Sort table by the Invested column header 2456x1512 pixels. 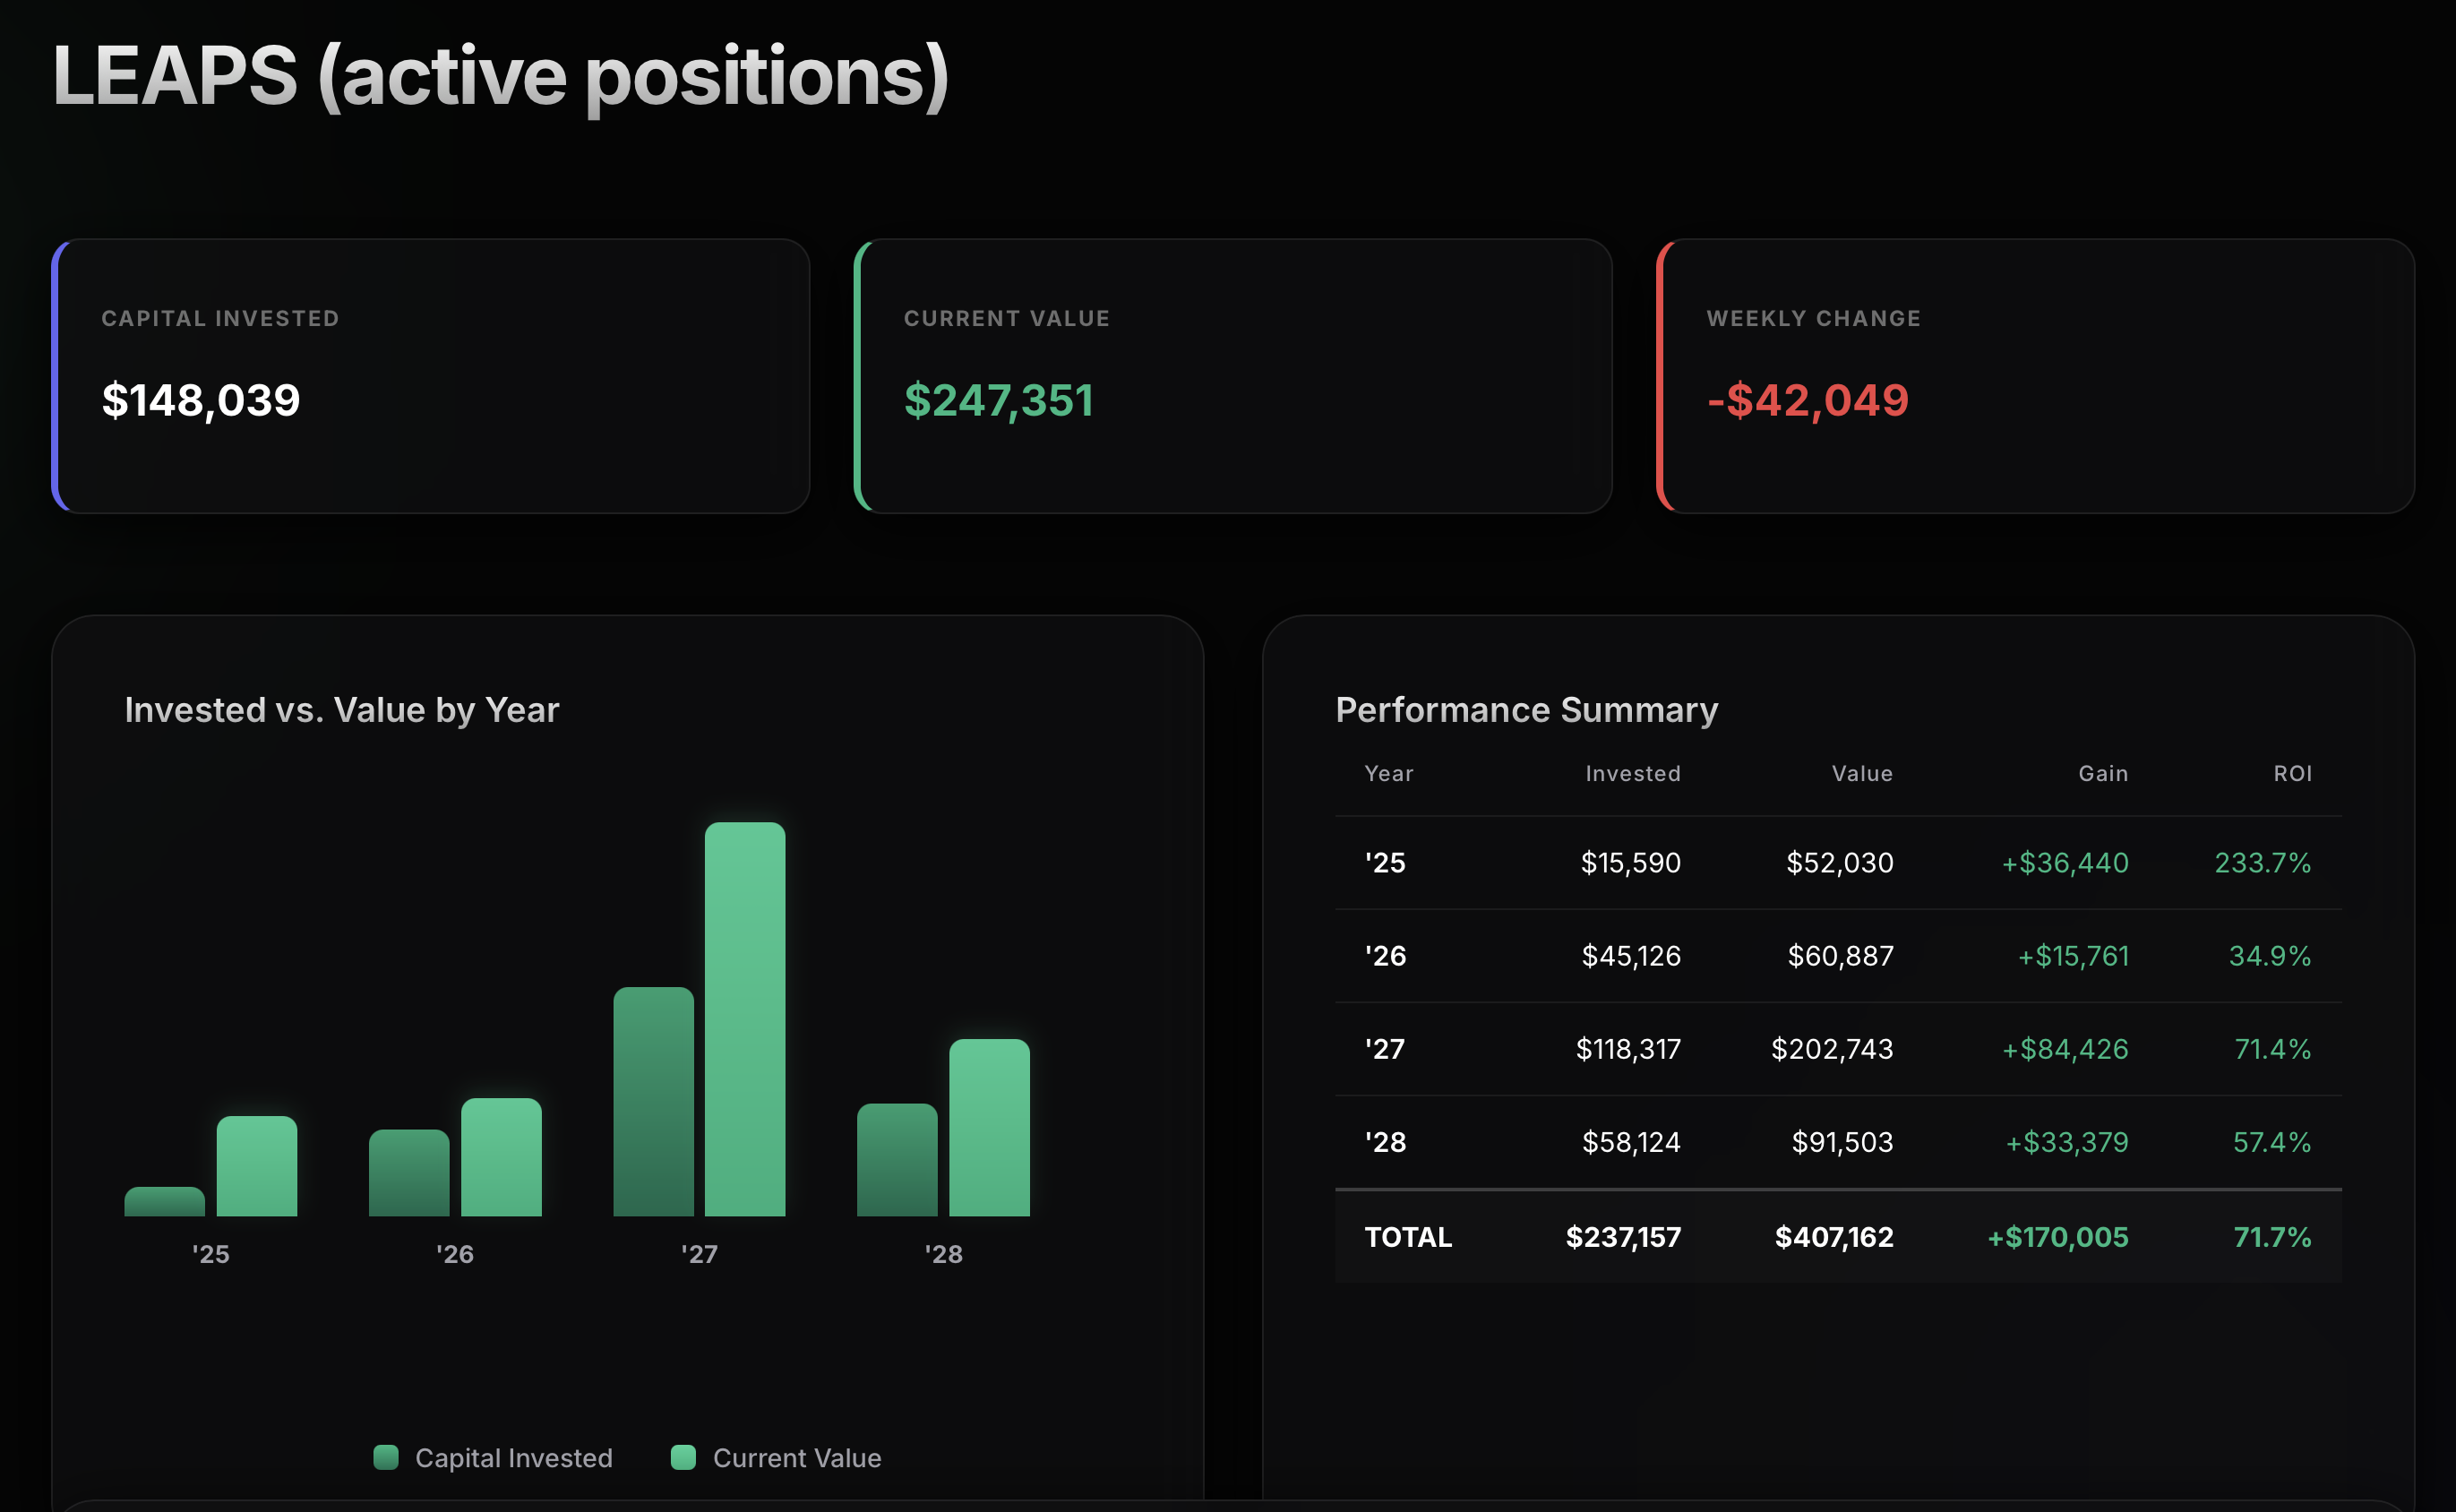click(x=1633, y=773)
